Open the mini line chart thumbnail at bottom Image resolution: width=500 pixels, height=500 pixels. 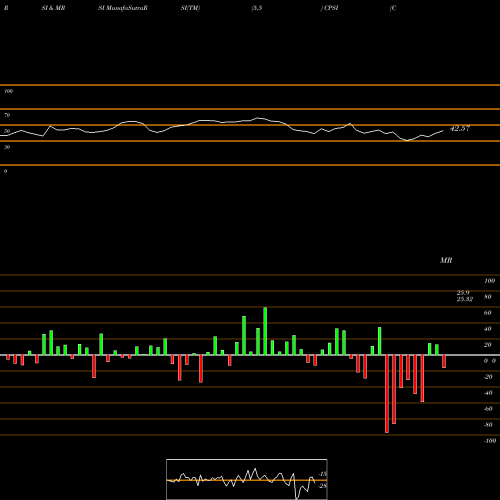[247, 479]
